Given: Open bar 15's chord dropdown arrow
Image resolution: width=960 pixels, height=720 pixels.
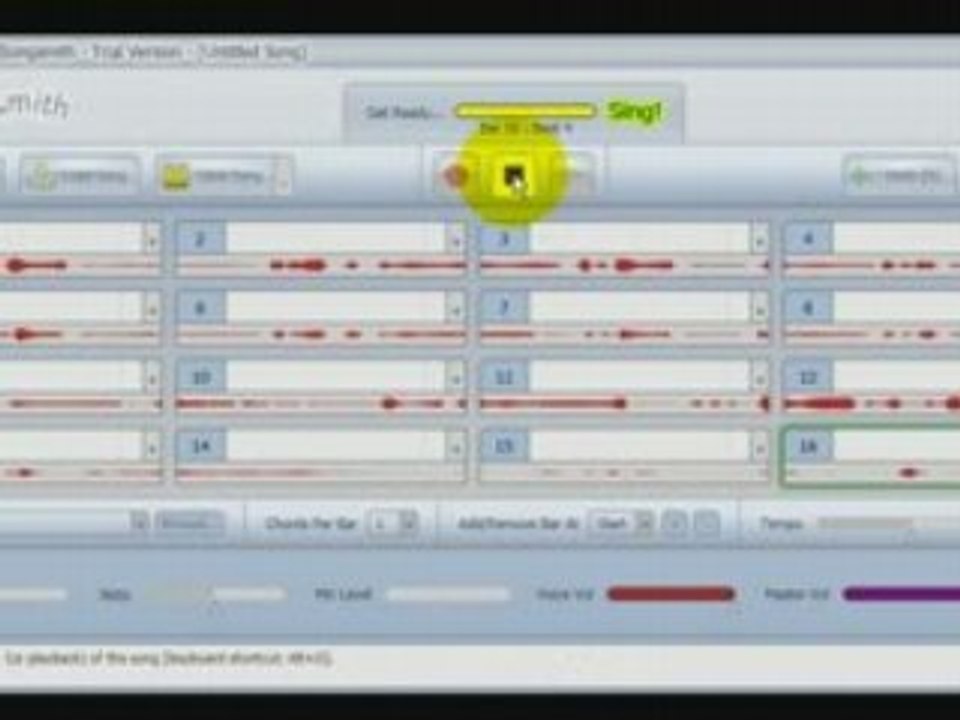Looking at the screenshot, I should click(759, 447).
